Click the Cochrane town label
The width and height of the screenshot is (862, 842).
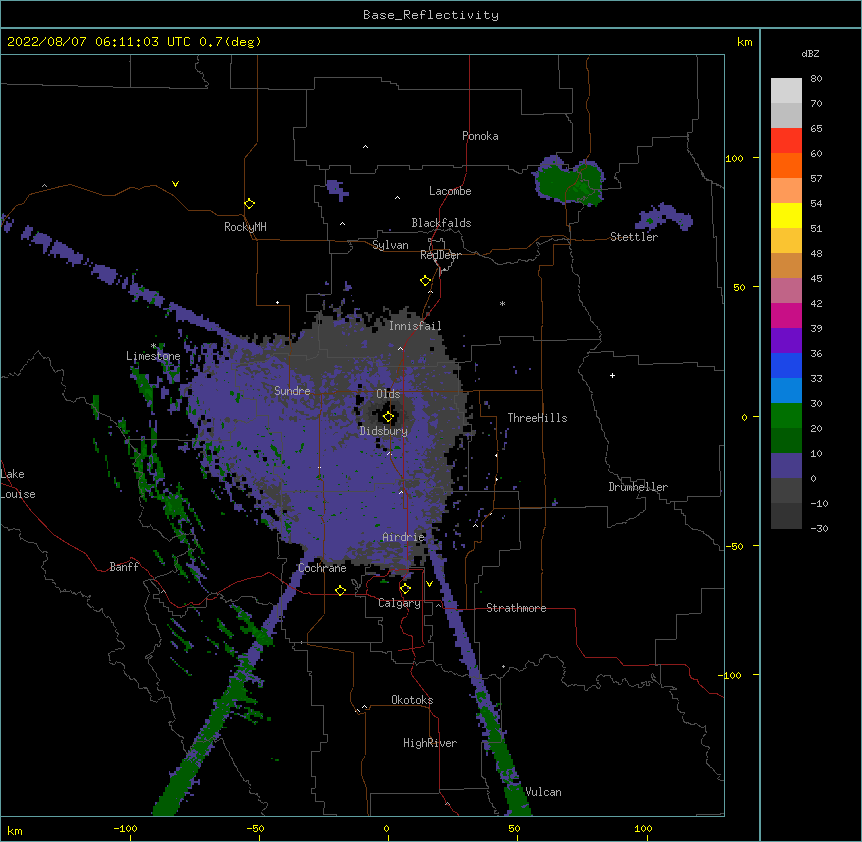[322, 568]
